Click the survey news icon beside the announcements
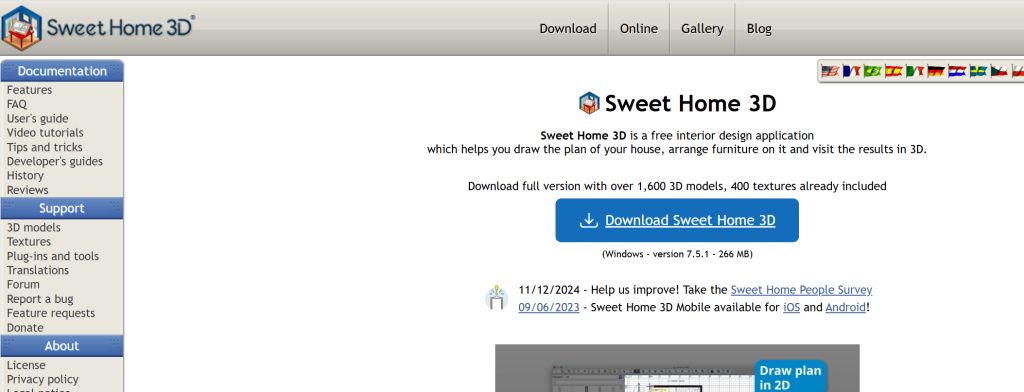1024x392 pixels. coord(496,298)
